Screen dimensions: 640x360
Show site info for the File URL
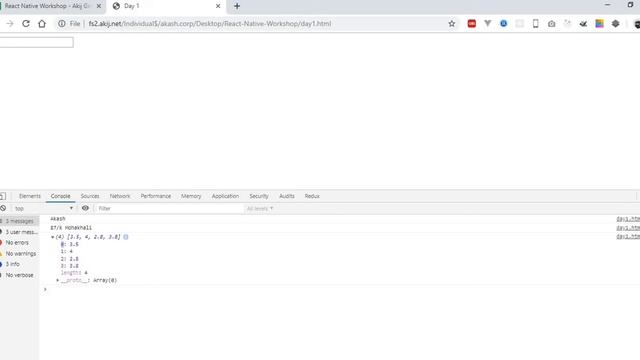click(61, 24)
